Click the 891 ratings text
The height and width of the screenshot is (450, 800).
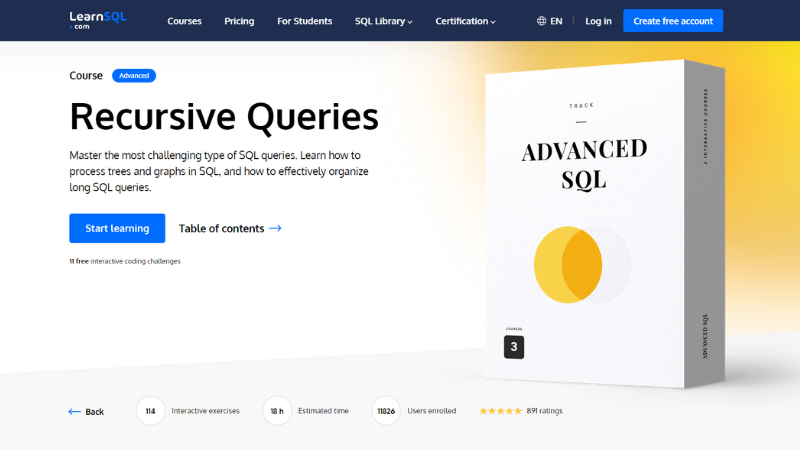(x=544, y=411)
